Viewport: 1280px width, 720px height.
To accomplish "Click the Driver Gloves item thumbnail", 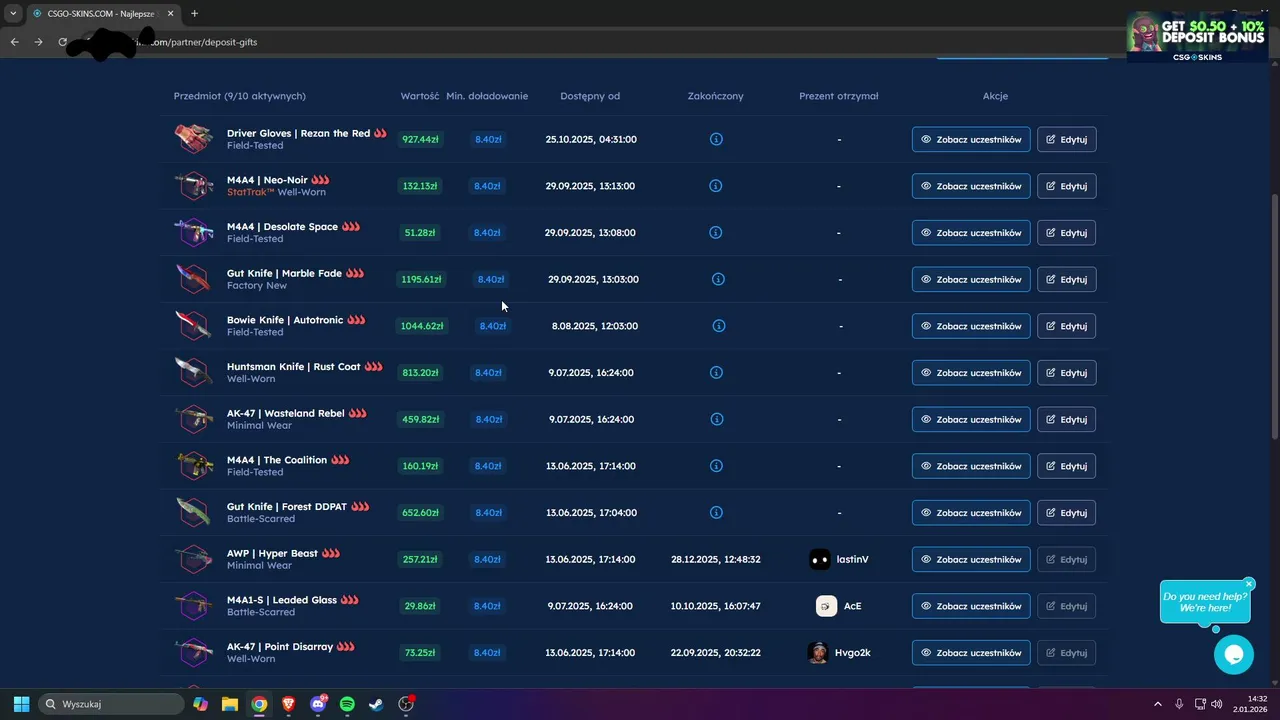I will [x=193, y=139].
